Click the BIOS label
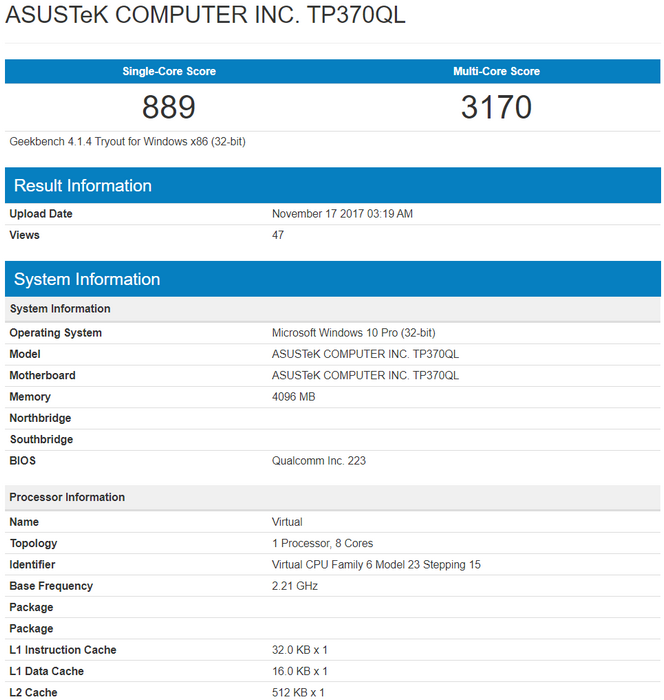 tap(22, 461)
